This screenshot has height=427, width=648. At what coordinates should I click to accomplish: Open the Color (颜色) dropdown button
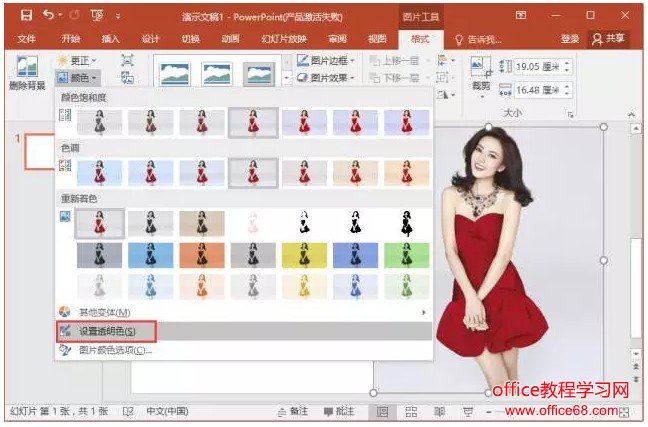tap(77, 77)
